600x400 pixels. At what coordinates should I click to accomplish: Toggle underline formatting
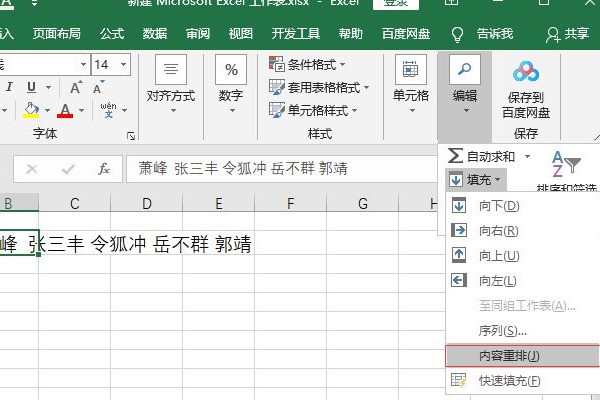(31, 87)
